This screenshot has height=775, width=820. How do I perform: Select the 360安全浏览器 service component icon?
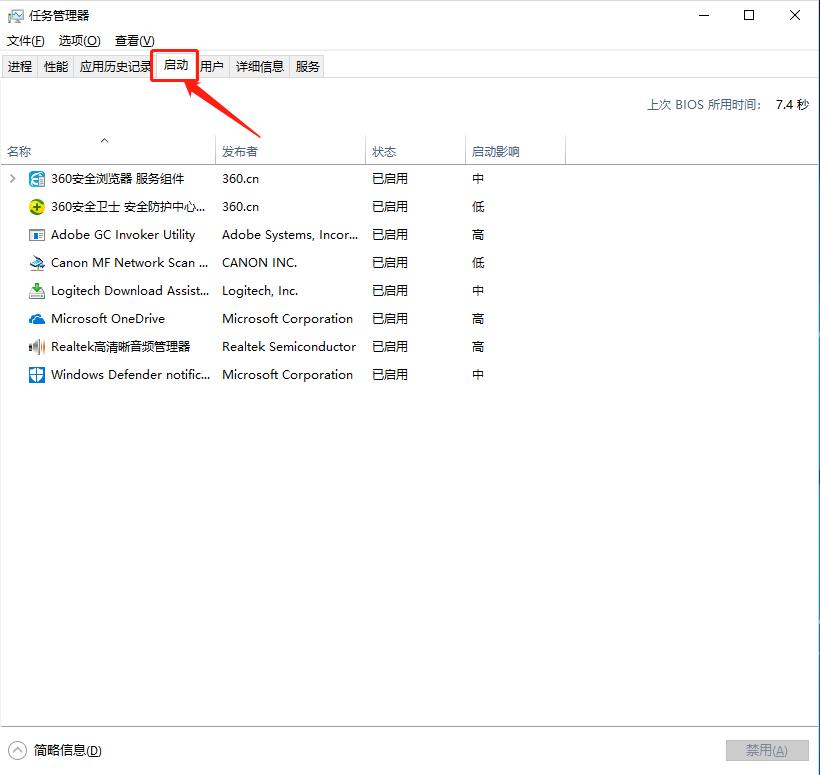[x=35, y=178]
